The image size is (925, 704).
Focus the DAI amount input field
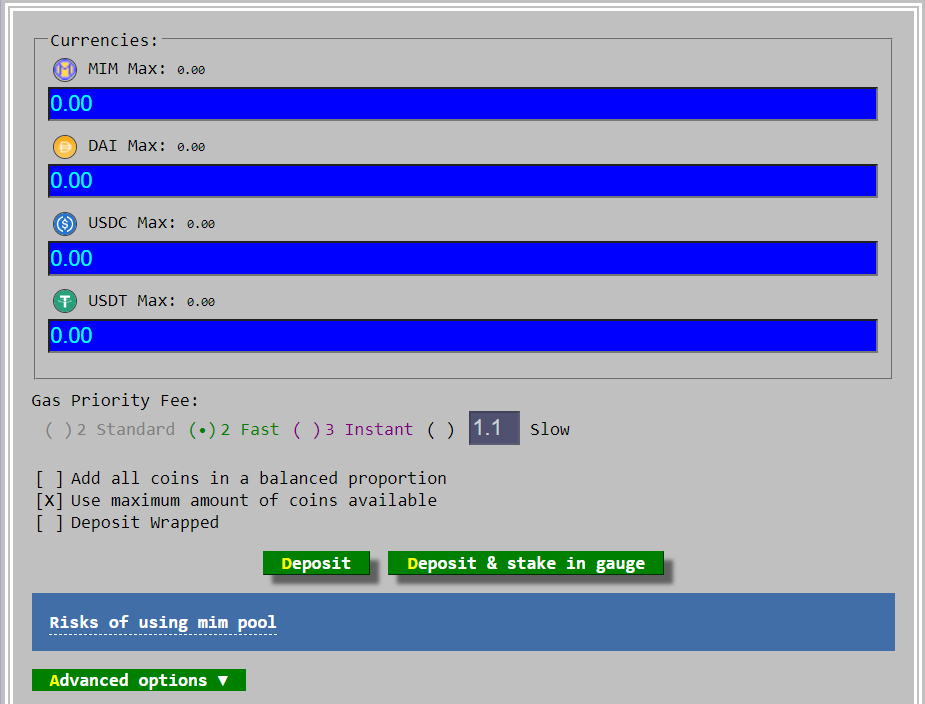point(462,181)
